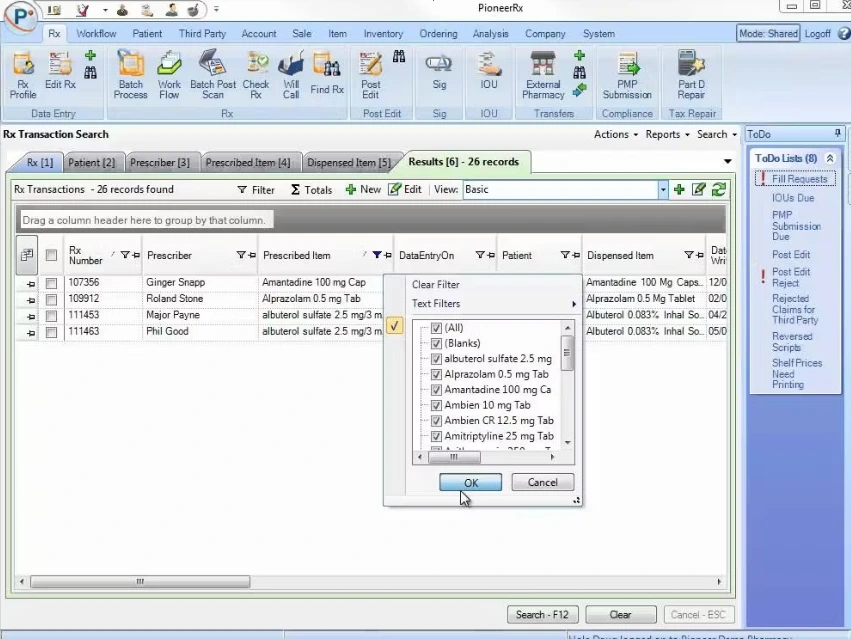851x639 pixels.
Task: Confirm the filter with OK
Action: click(471, 483)
